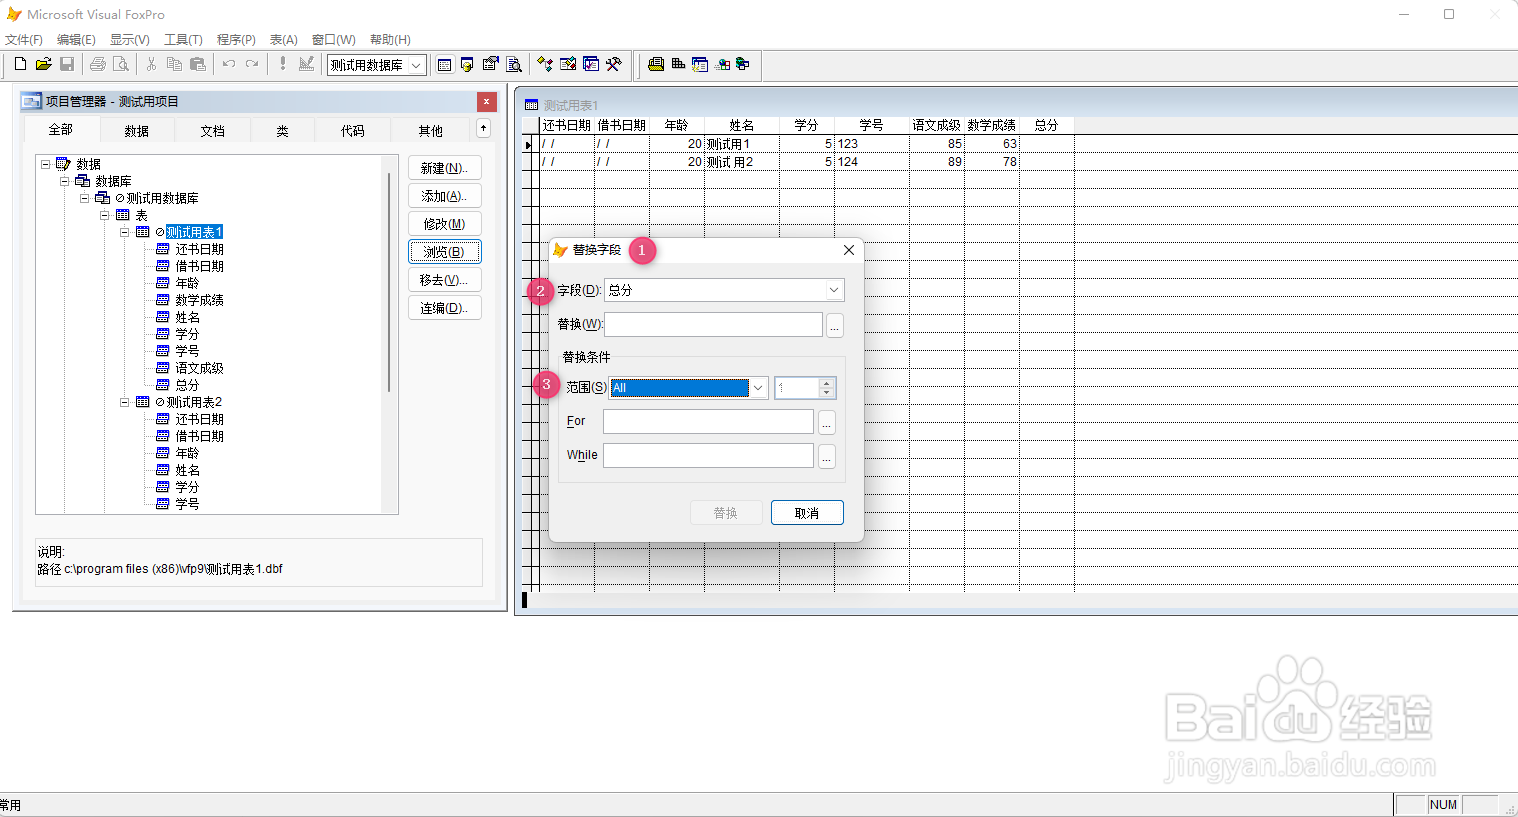The height and width of the screenshot is (817, 1518).
Task: Click the 移去(V) button in Project Manager
Action: coord(444,279)
